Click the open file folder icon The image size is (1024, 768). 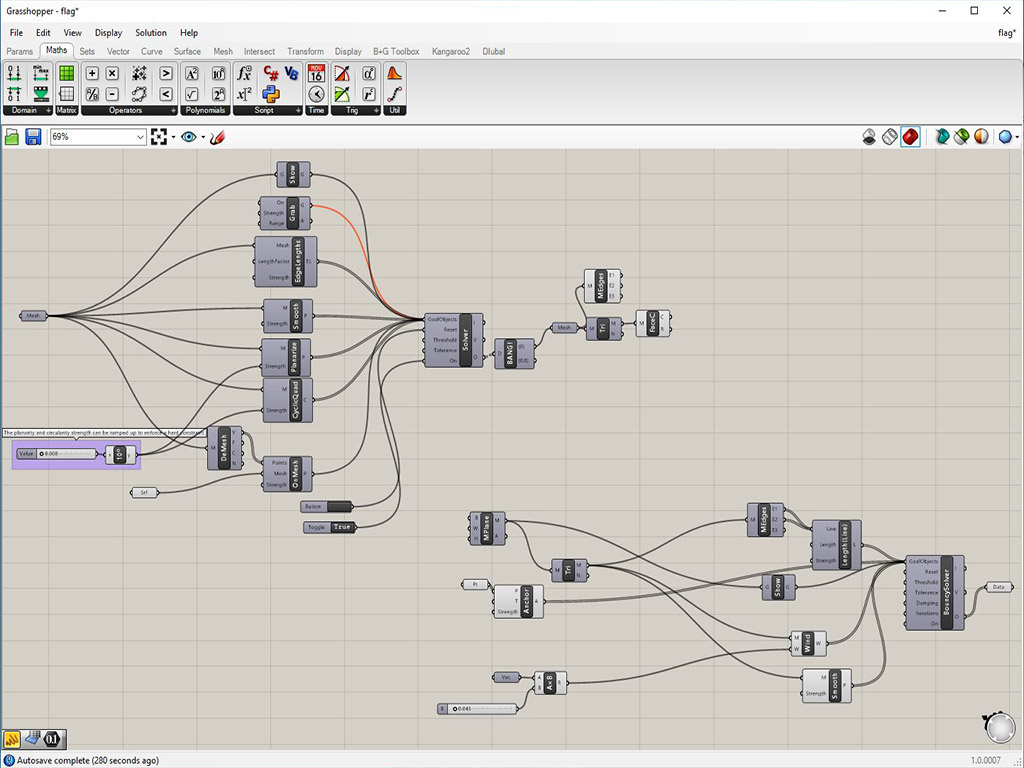(x=13, y=137)
